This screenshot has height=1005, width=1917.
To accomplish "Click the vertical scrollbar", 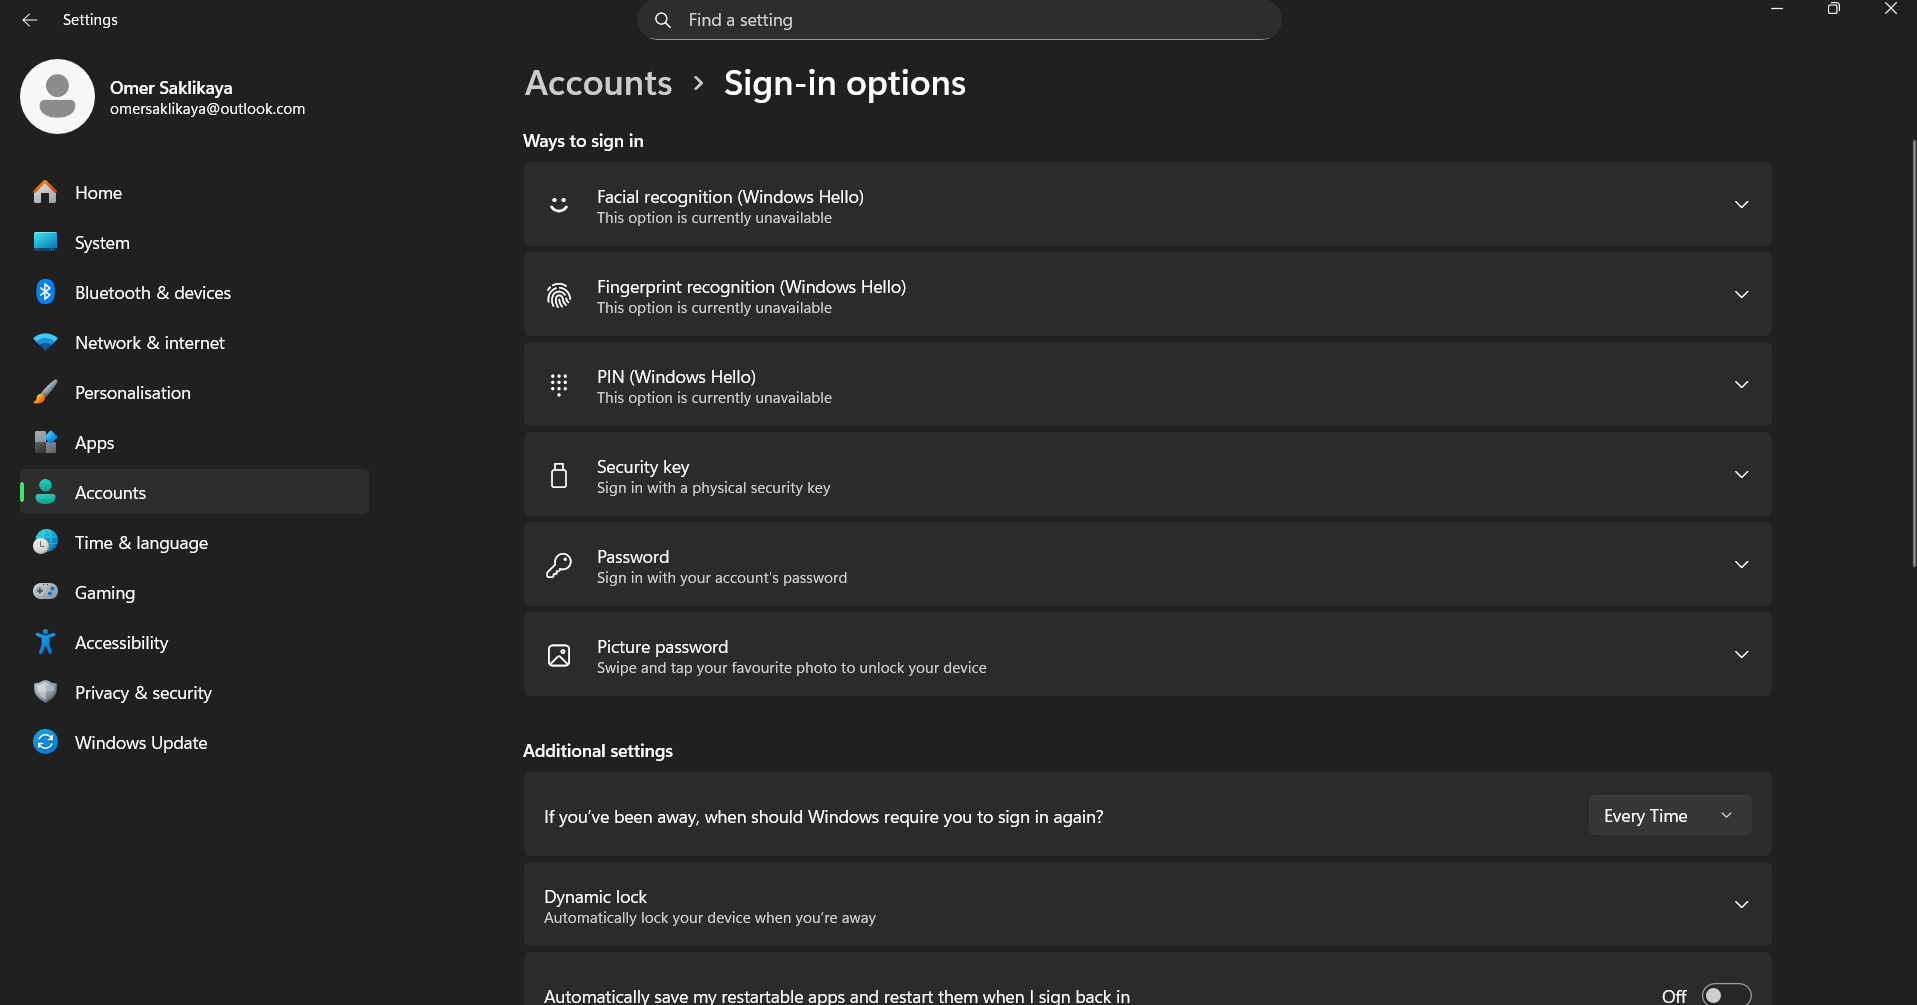I will [1913, 355].
